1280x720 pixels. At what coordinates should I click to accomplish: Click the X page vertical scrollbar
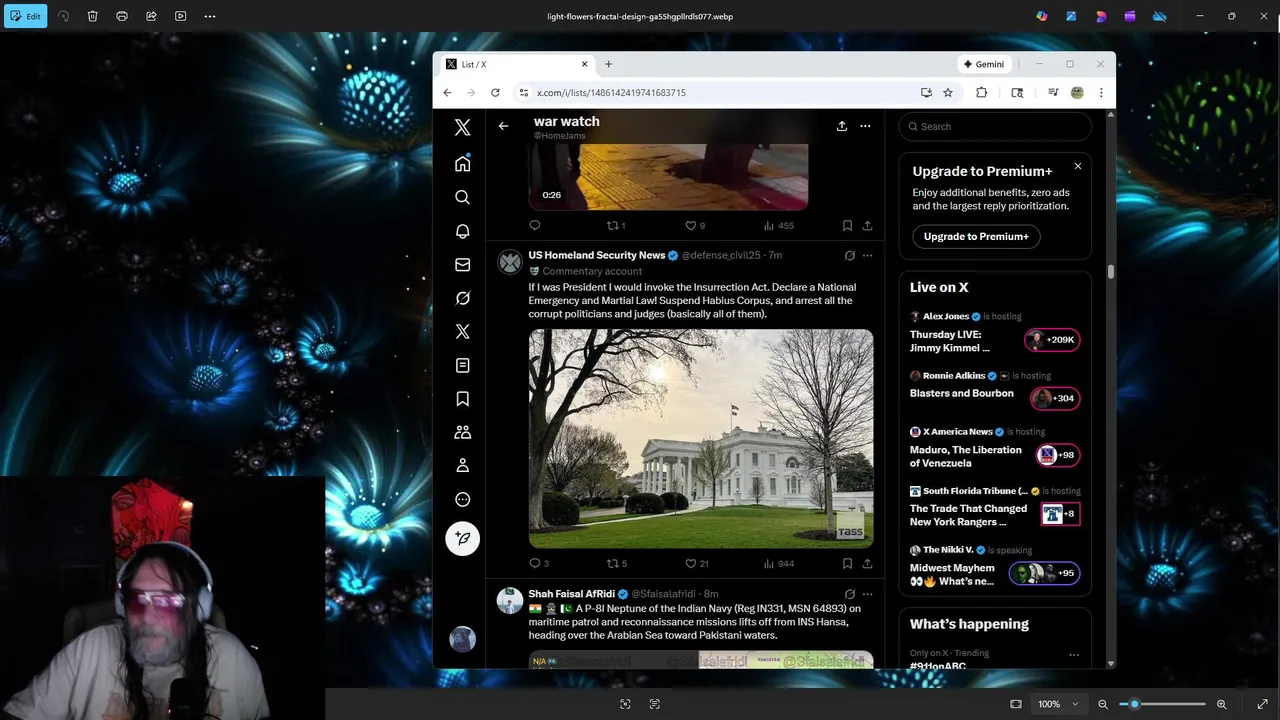coord(1110,271)
